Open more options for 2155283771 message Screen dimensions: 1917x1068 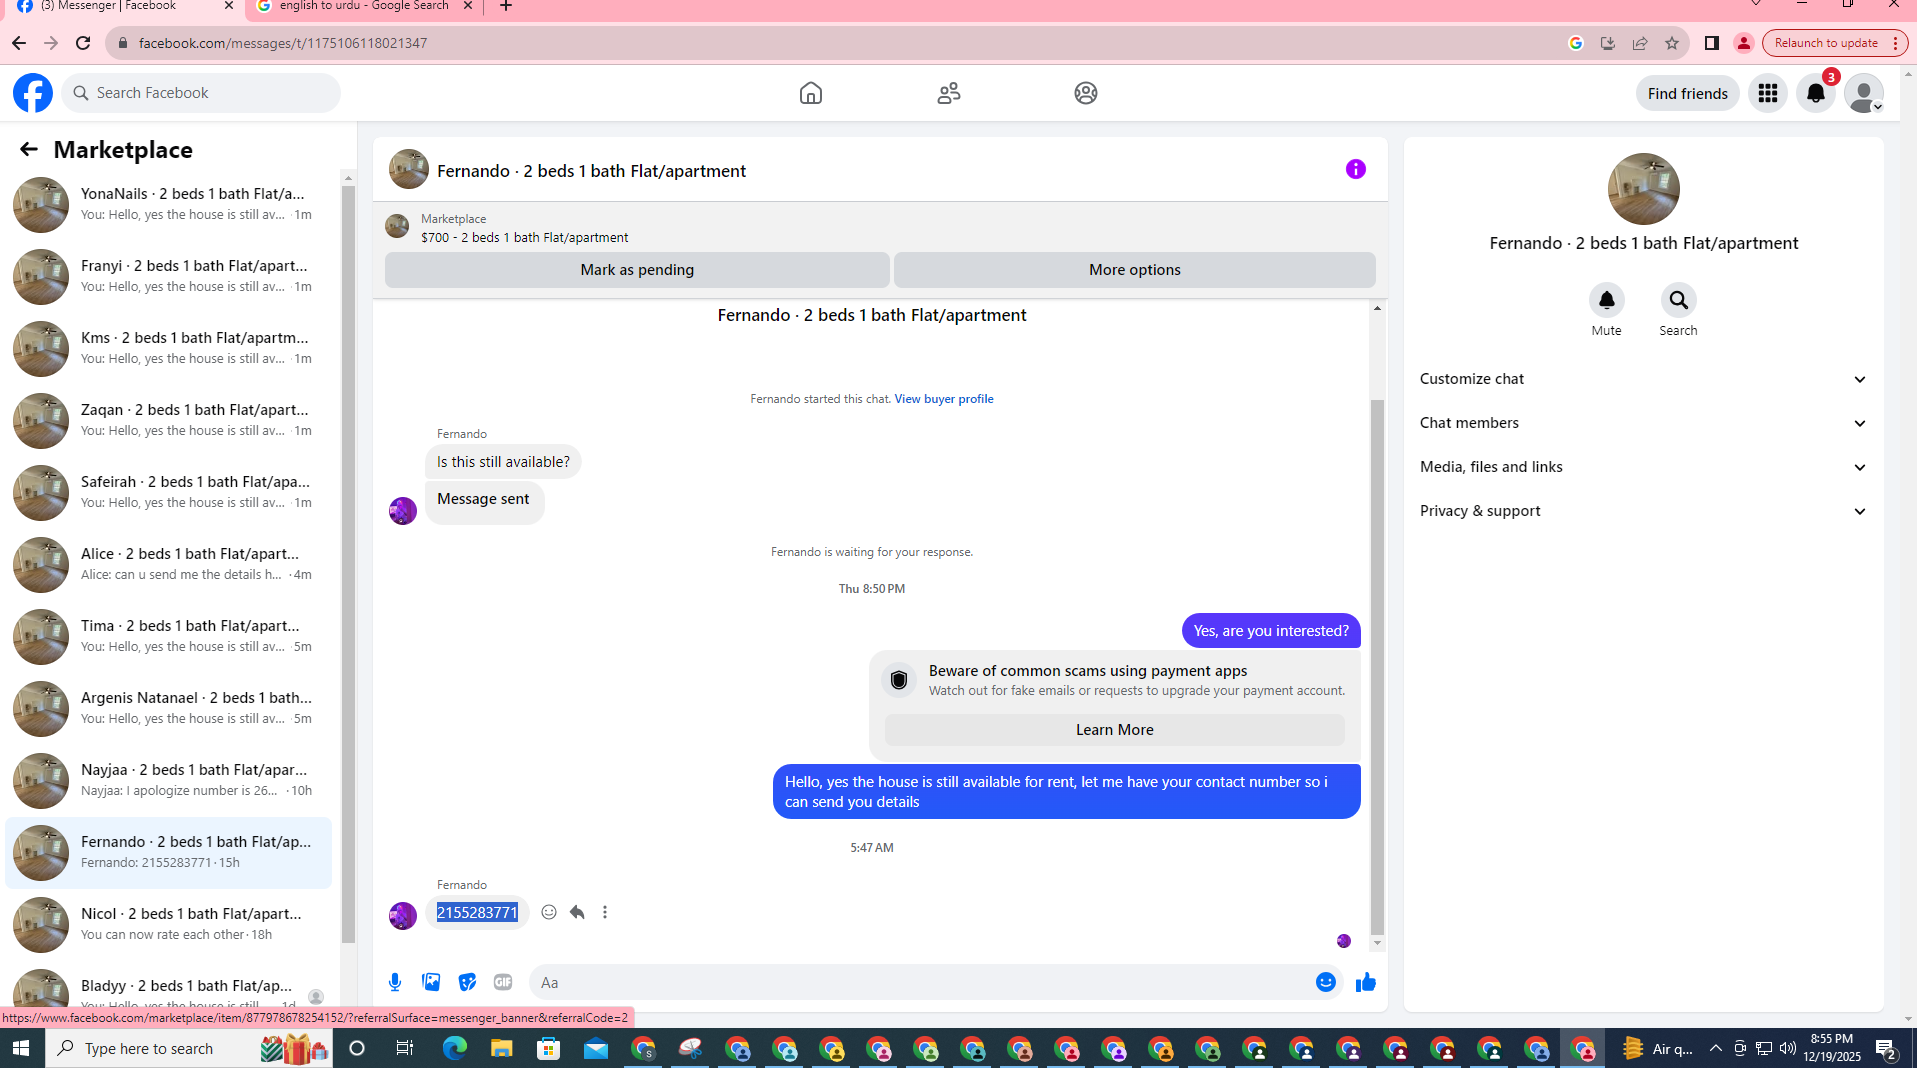605,912
